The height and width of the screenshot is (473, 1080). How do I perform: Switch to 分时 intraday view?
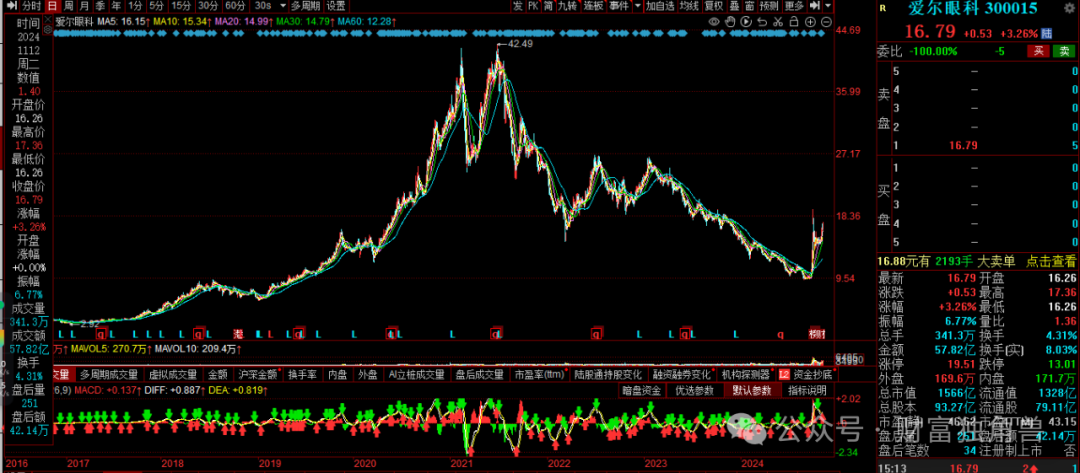[x=31, y=6]
